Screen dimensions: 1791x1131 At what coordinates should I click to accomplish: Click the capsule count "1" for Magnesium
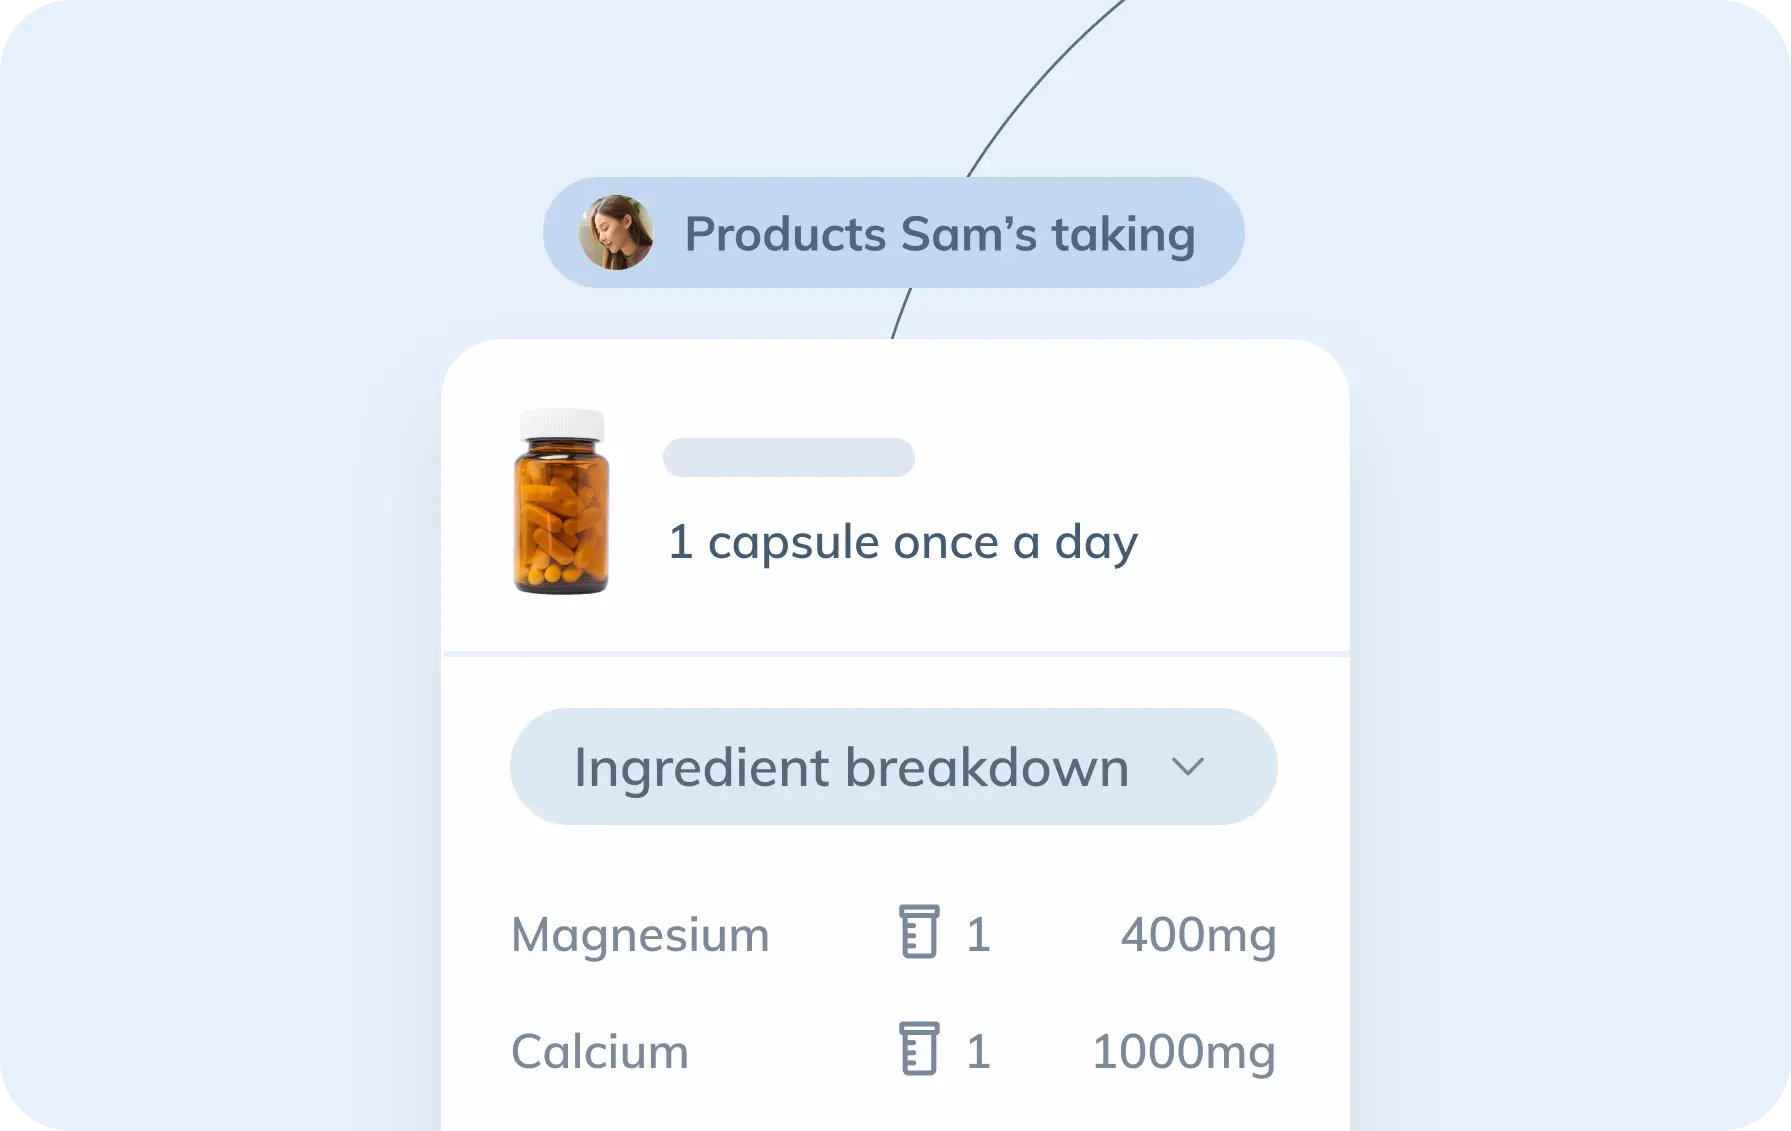pos(978,935)
